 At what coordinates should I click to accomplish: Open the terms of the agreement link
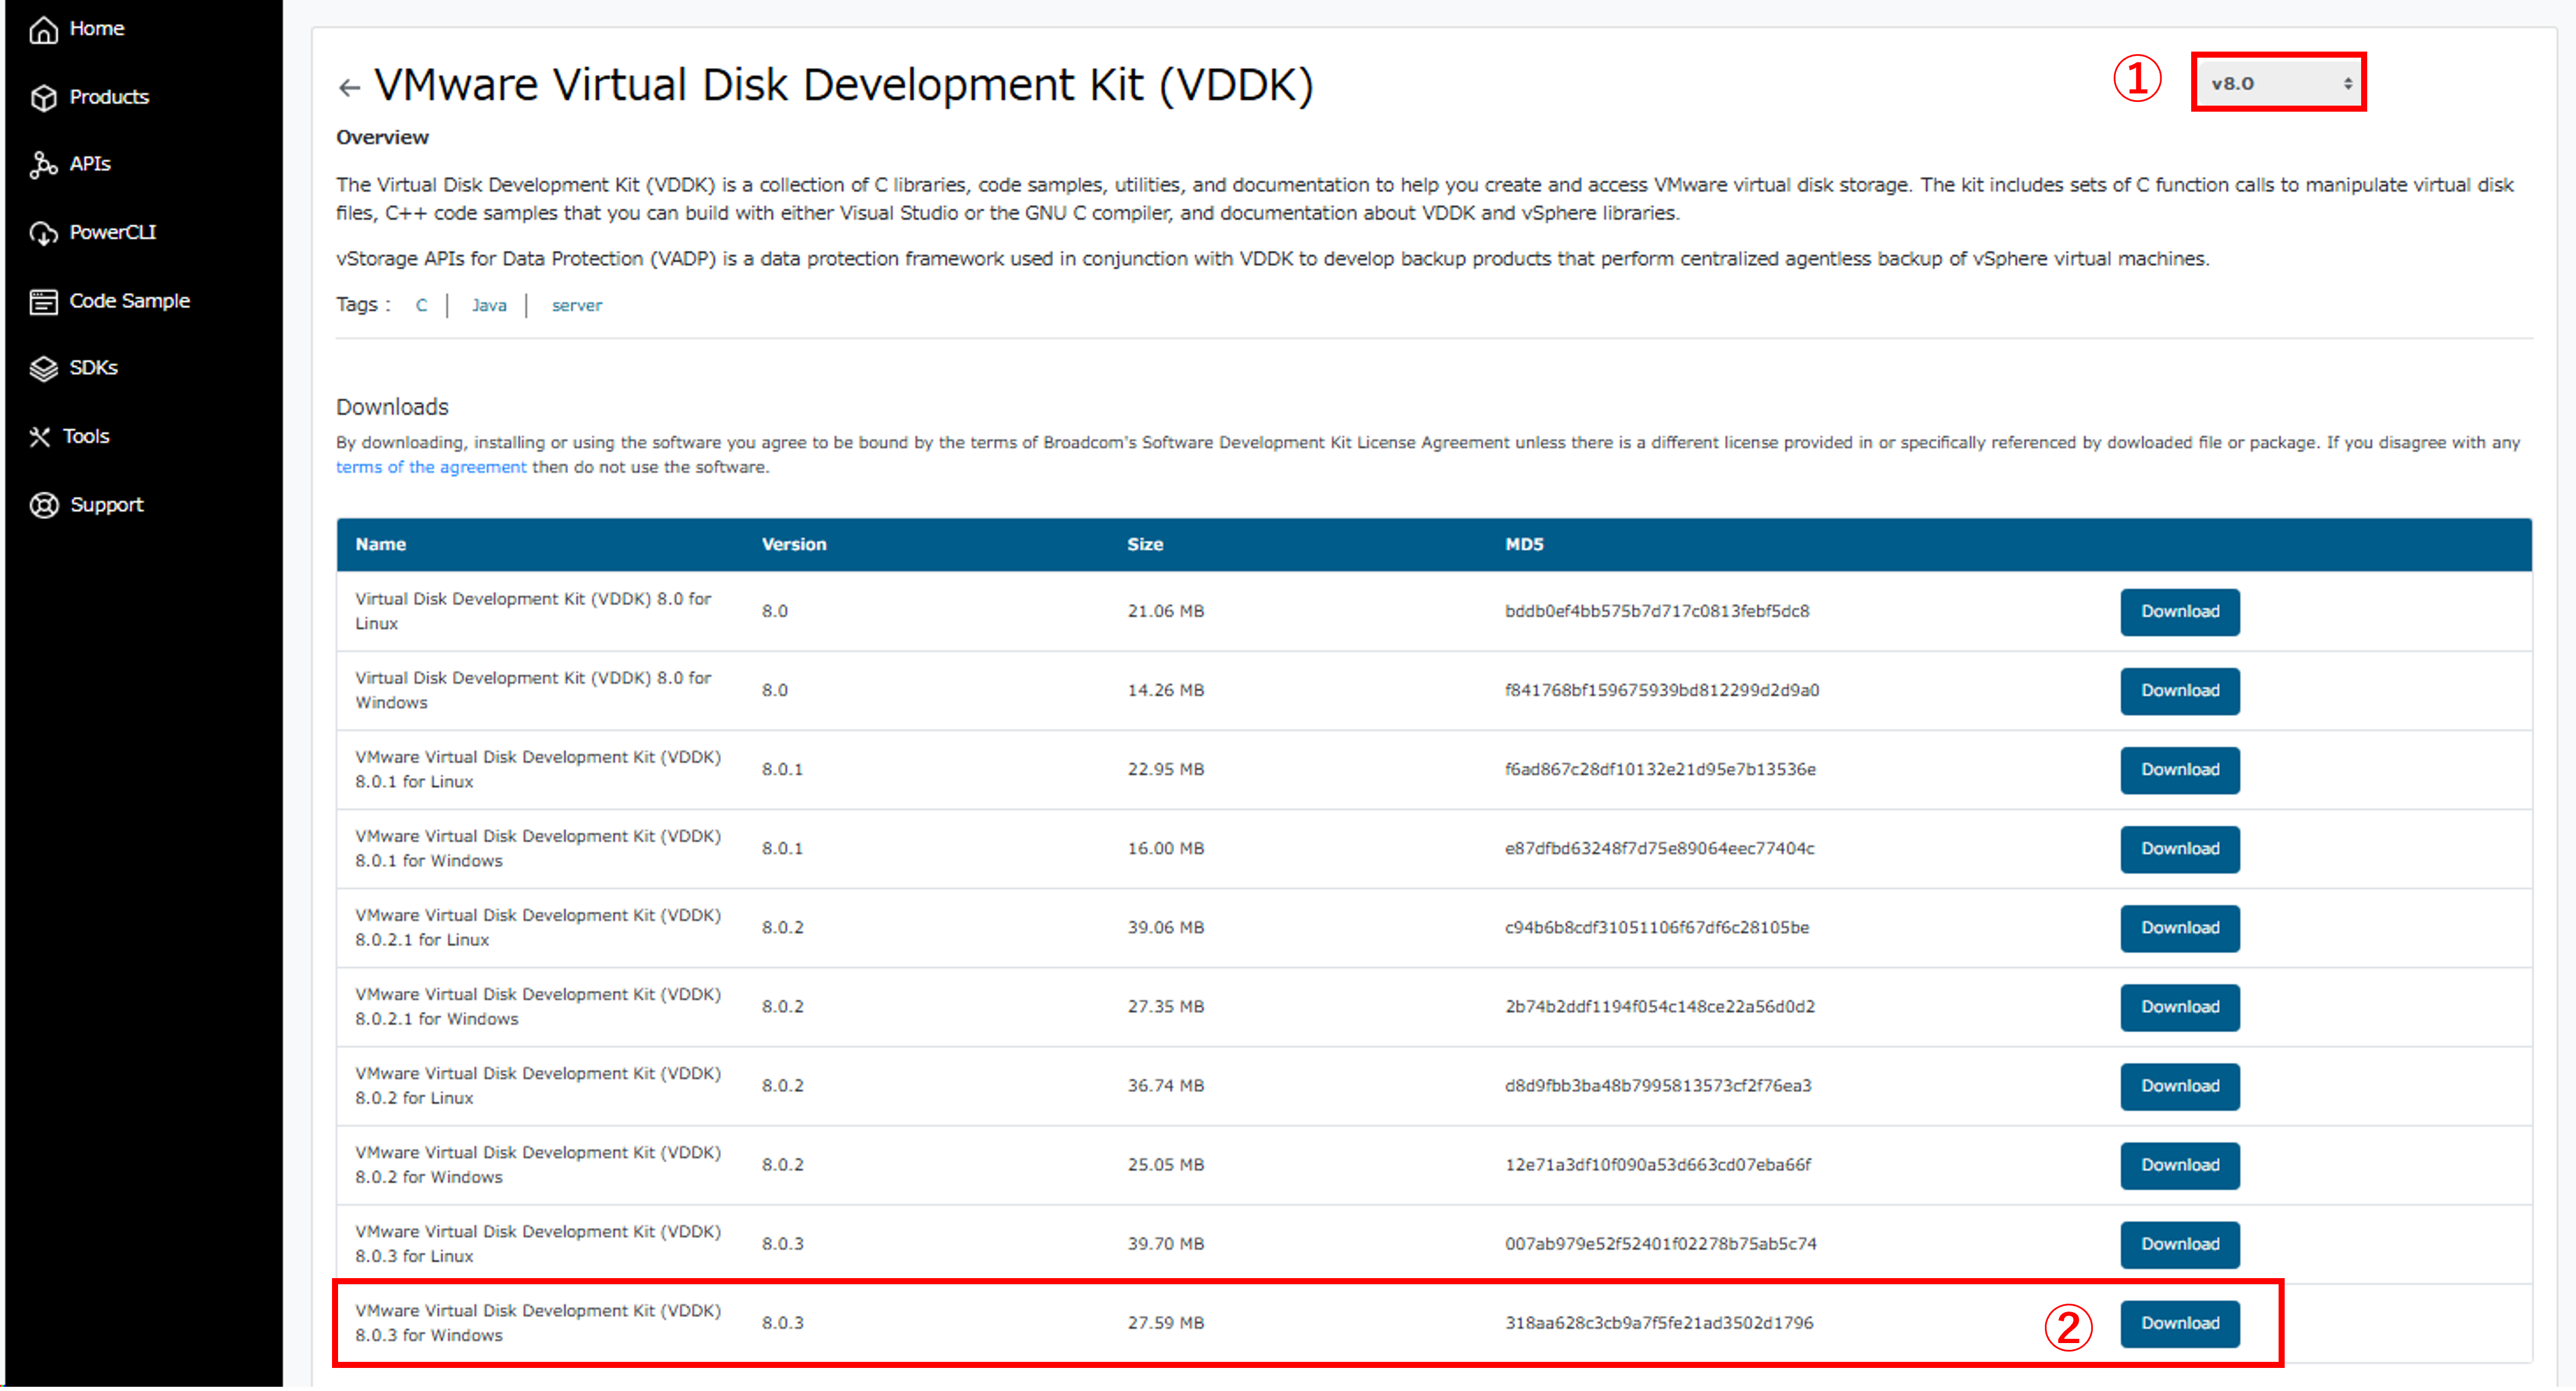[430, 467]
